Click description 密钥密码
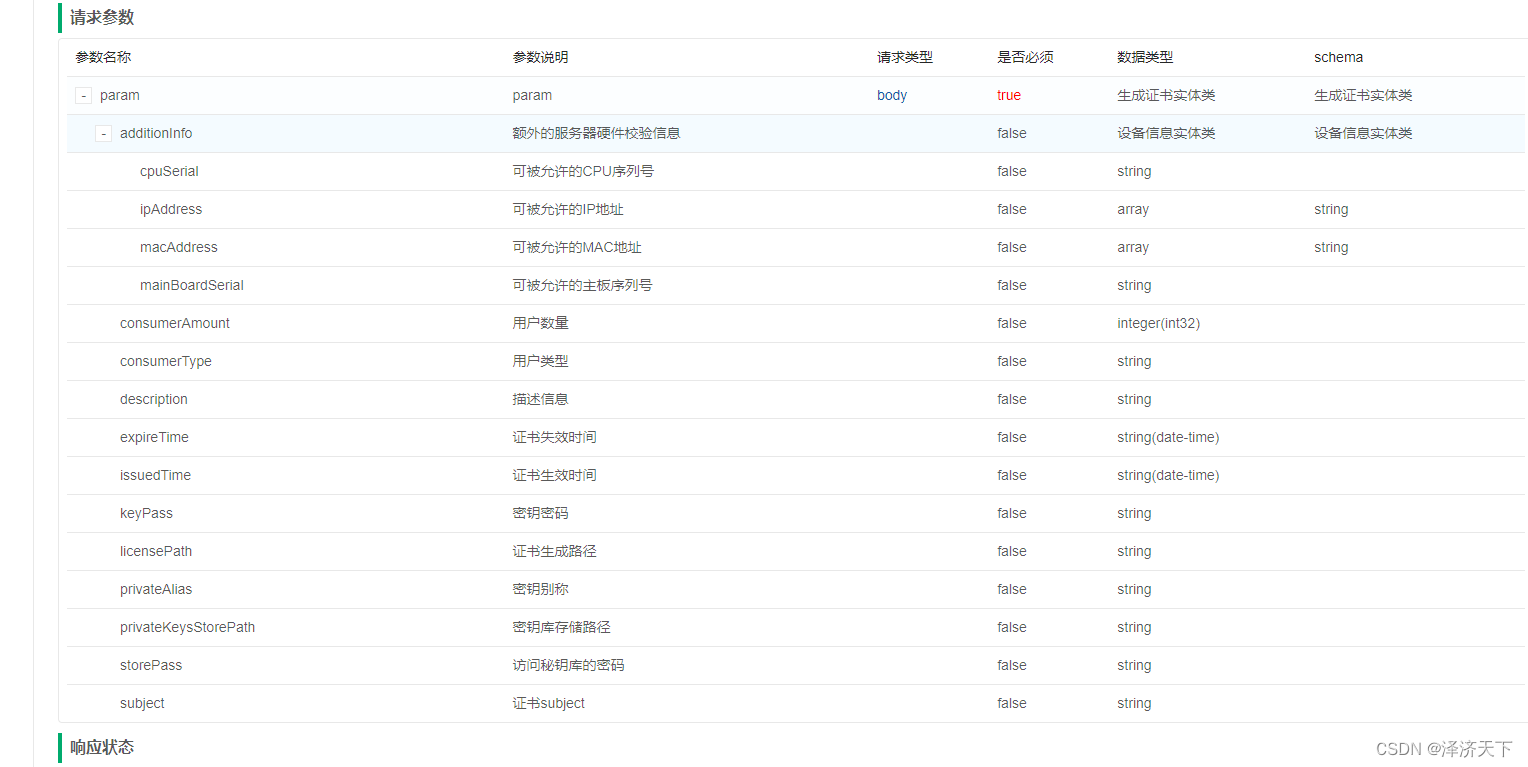Viewport: 1528px width, 767px height. point(541,514)
